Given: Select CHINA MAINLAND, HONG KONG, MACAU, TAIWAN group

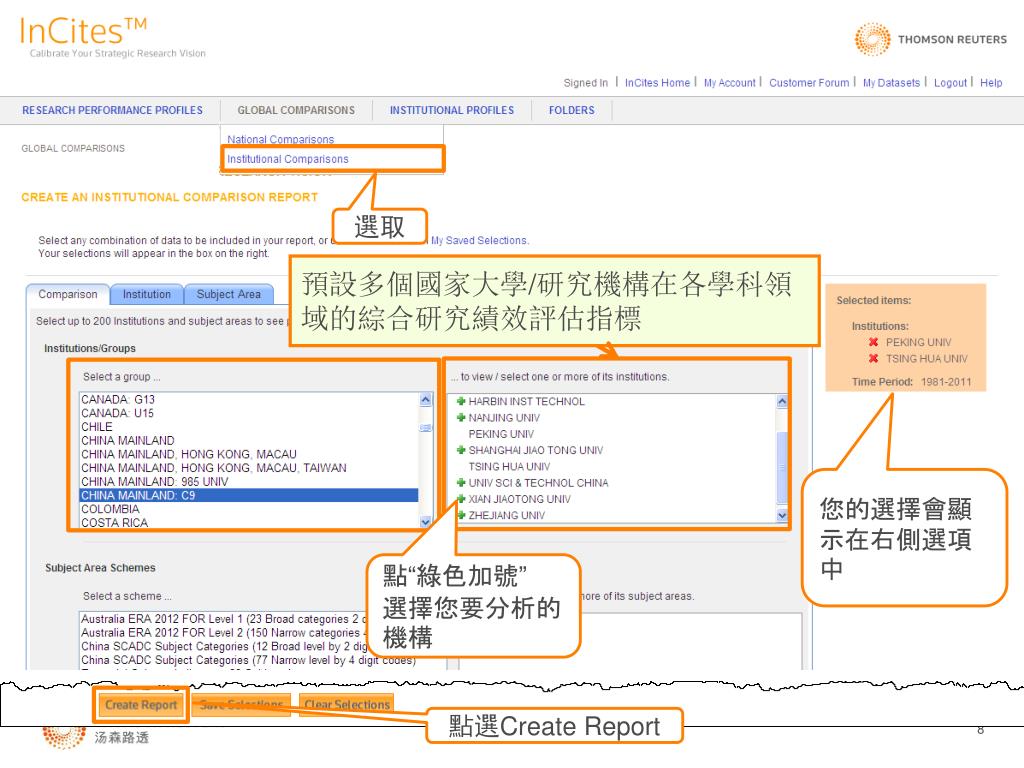Looking at the screenshot, I should click(x=249, y=468).
